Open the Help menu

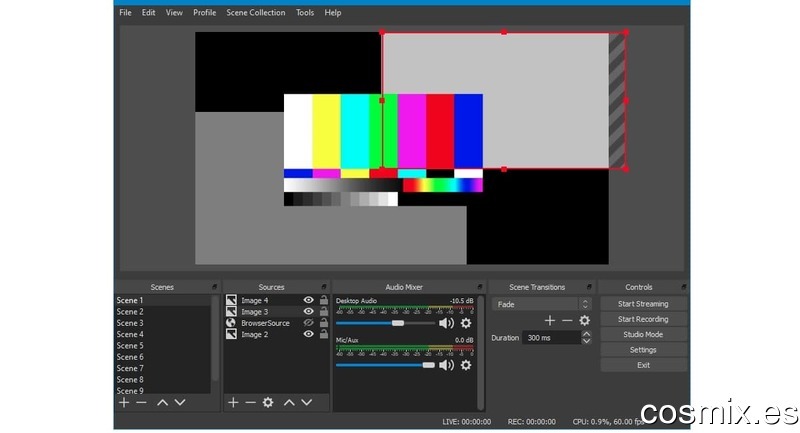click(x=333, y=13)
